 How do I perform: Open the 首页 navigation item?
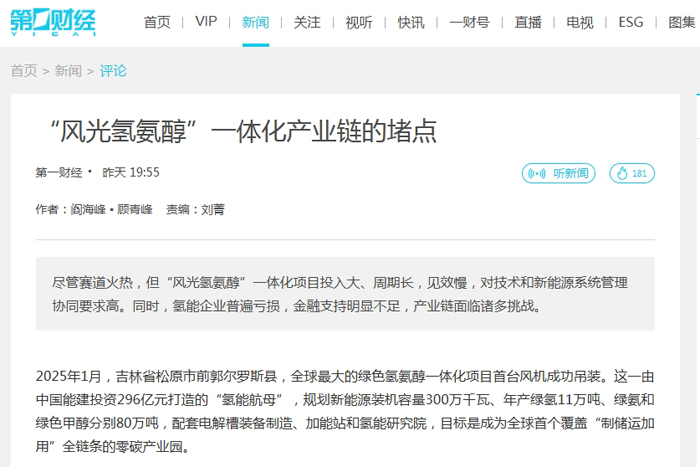point(157,22)
